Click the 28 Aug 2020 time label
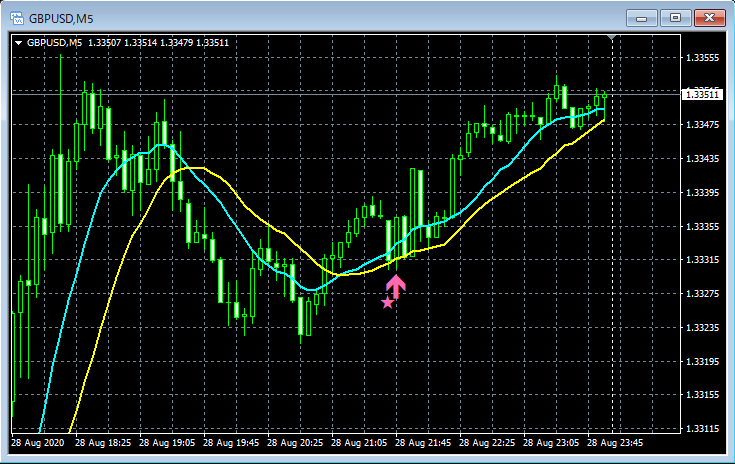Screen dimensions: 735x464 [x=38, y=442]
